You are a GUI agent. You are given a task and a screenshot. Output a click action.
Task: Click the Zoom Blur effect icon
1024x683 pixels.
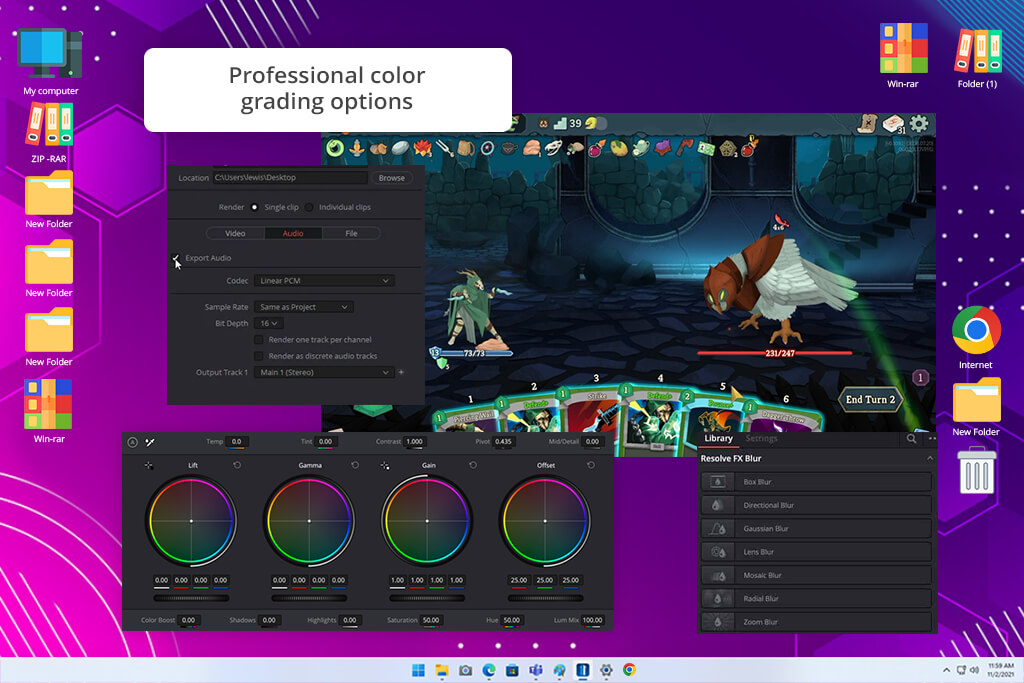pyautogui.click(x=718, y=622)
